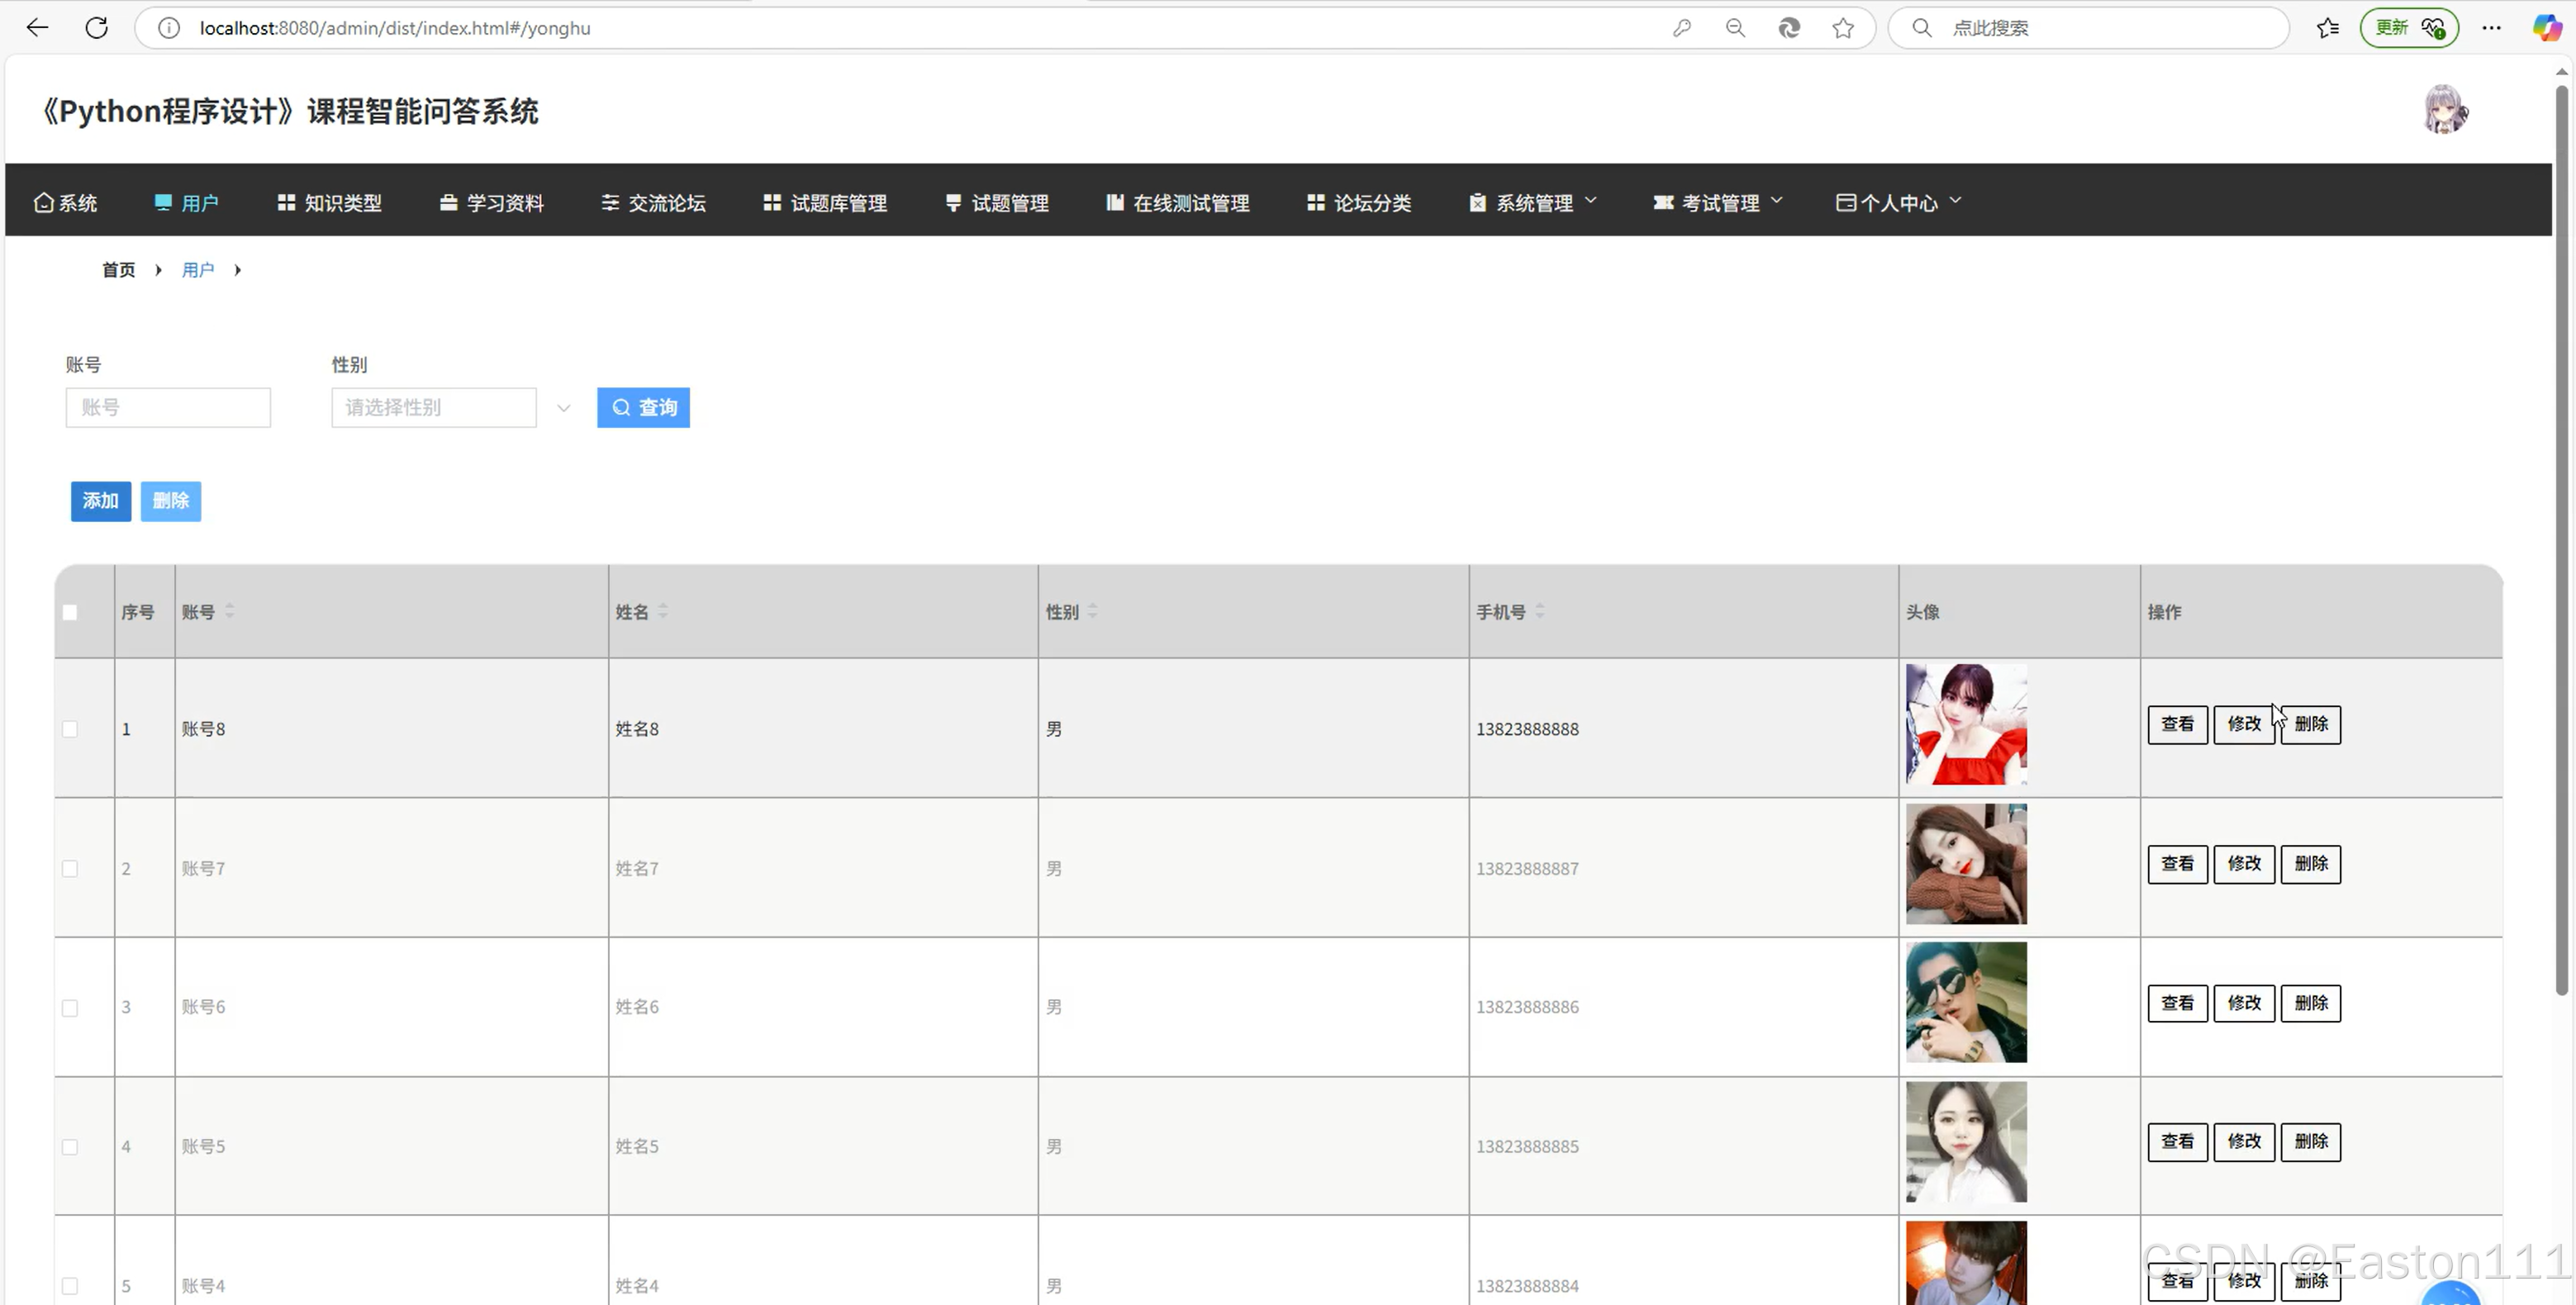This screenshot has width=2576, height=1305.
Task: Click the browser back arrow
Action: (x=37, y=28)
